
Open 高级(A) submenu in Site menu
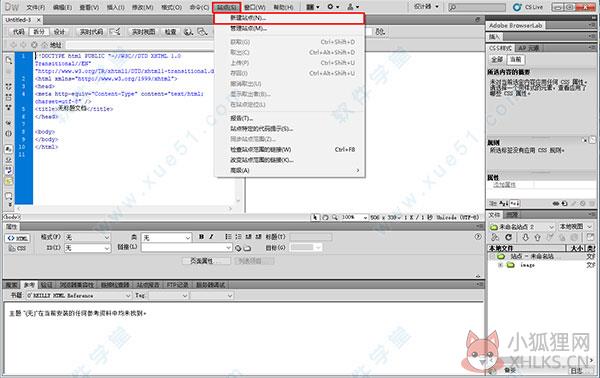coord(290,170)
